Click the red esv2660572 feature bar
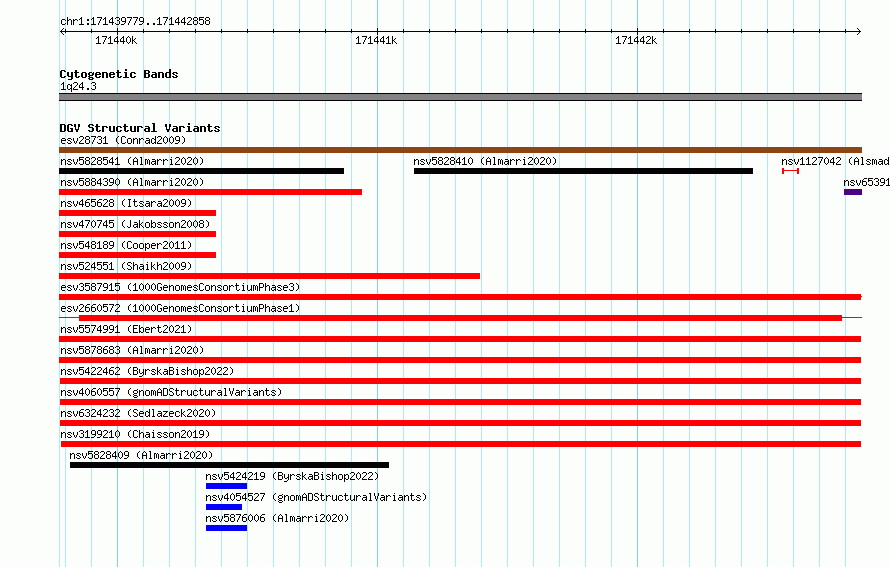This screenshot has width=890, height=567. [460, 318]
